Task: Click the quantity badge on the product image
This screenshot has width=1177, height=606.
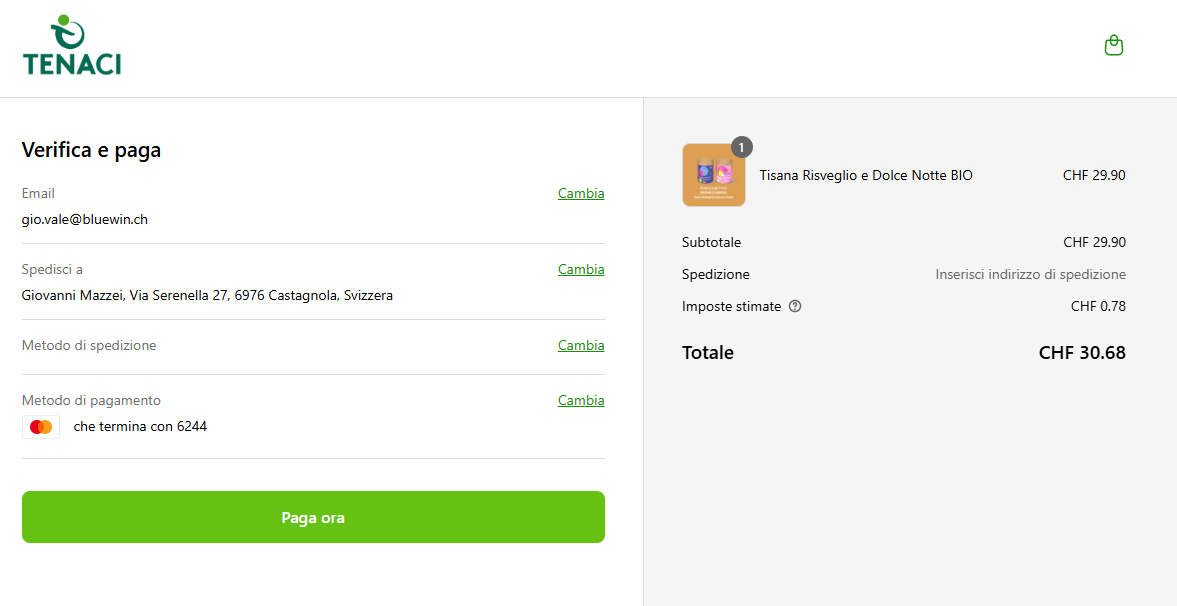Action: tap(741, 147)
